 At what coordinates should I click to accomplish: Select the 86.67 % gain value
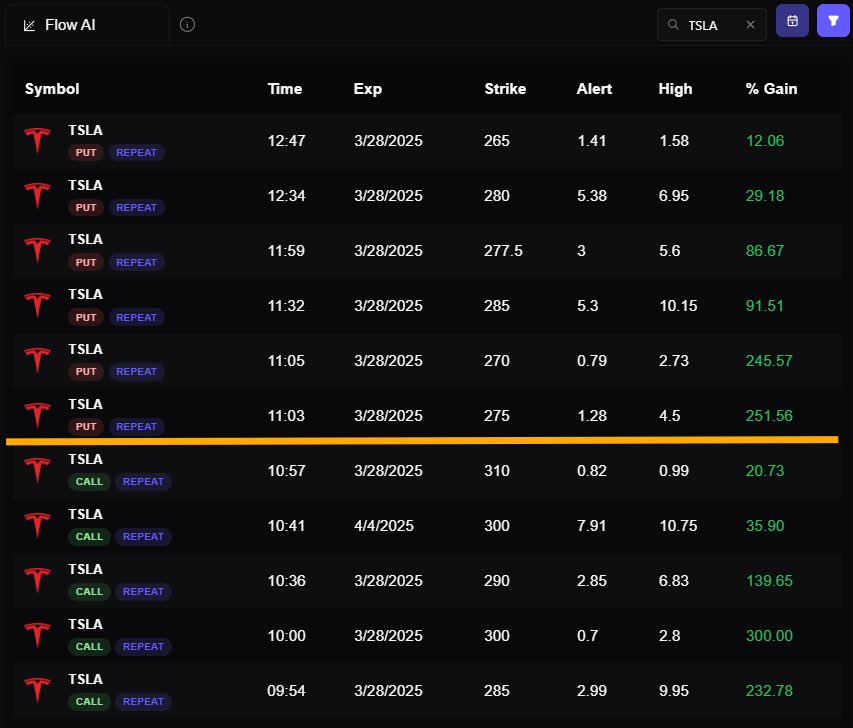point(765,250)
